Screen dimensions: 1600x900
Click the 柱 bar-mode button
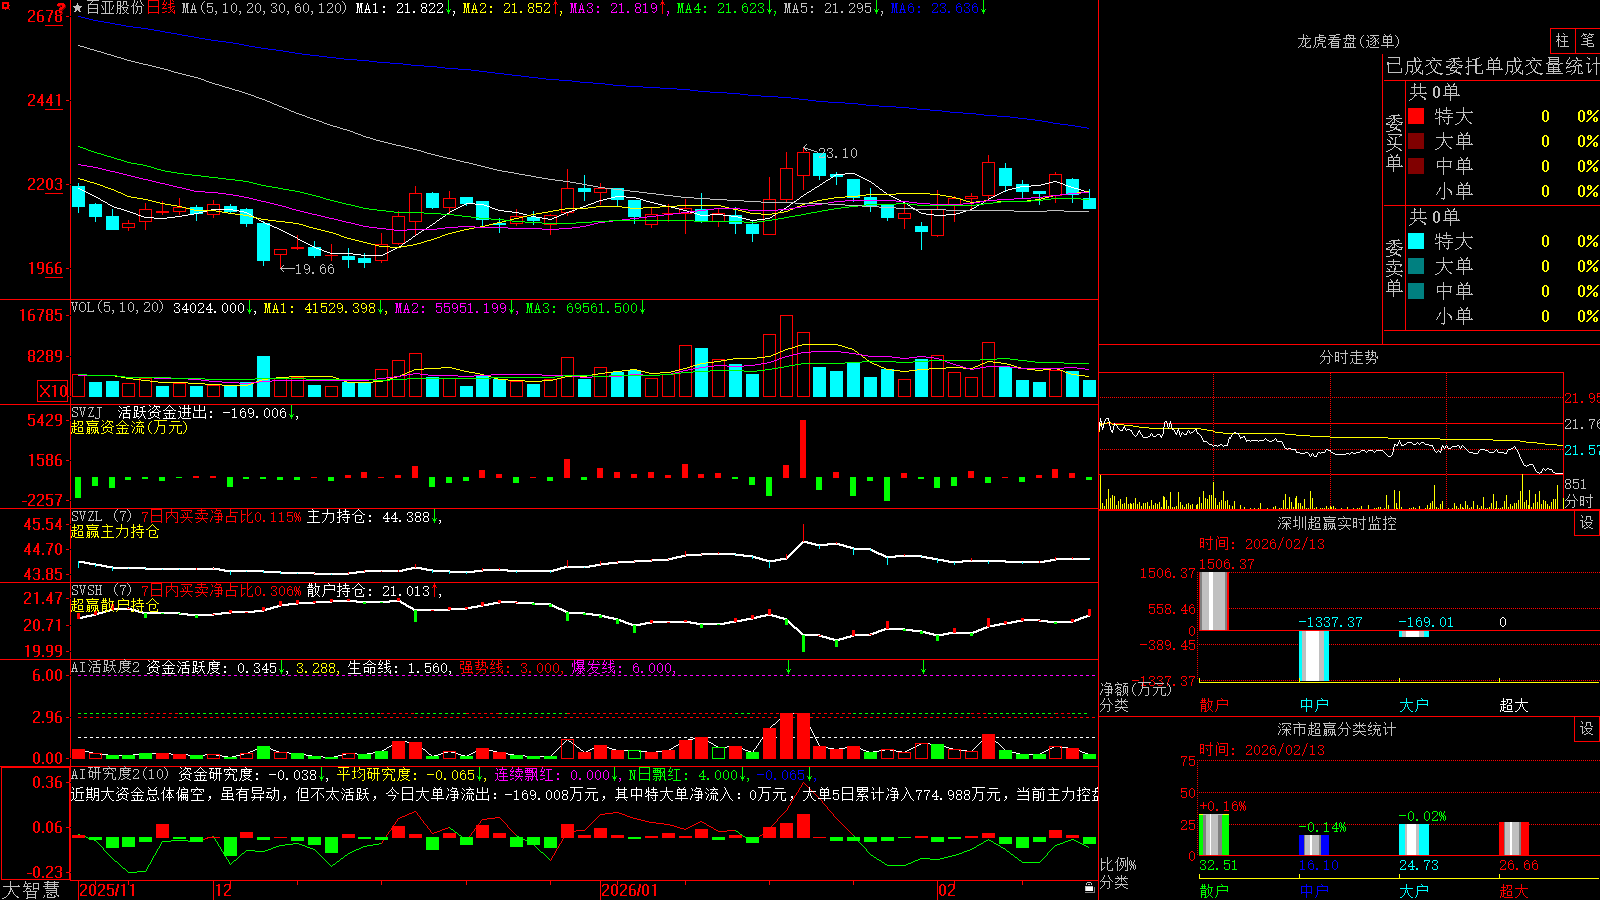click(x=1562, y=41)
